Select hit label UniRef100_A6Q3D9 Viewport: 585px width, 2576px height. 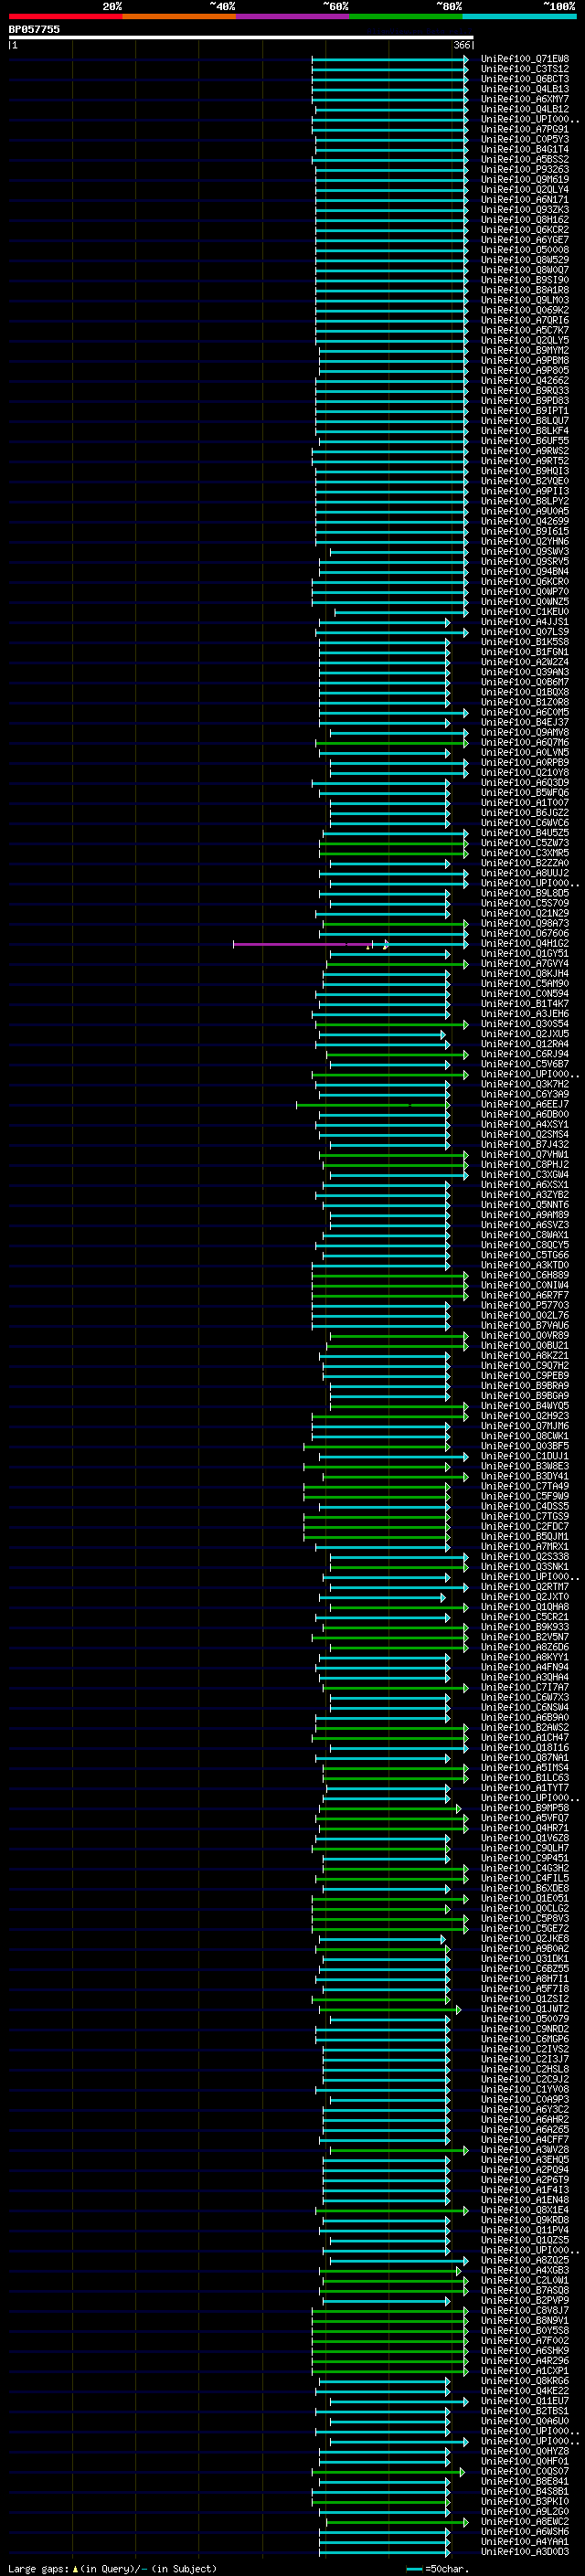525,783
